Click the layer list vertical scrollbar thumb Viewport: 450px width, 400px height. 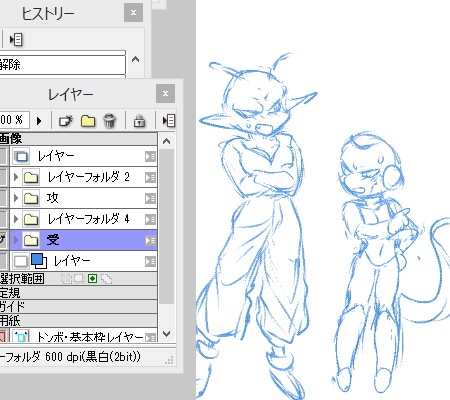[x=167, y=227]
